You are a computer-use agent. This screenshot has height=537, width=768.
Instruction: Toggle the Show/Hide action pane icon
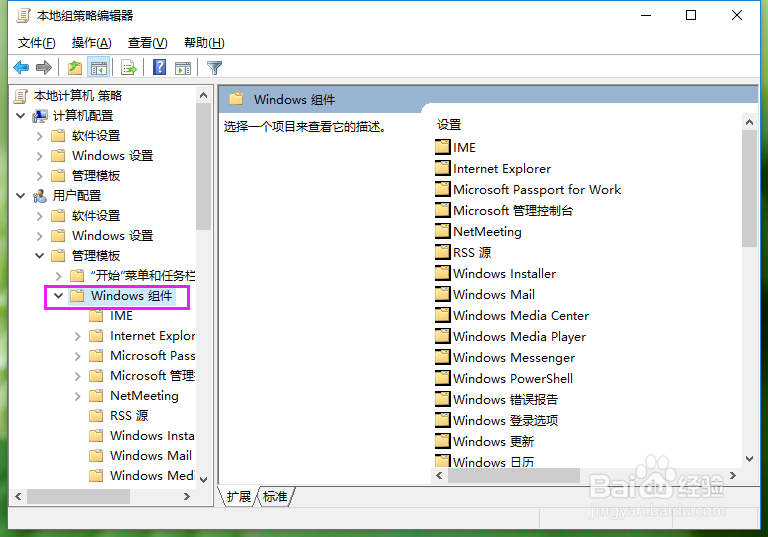click(x=183, y=68)
